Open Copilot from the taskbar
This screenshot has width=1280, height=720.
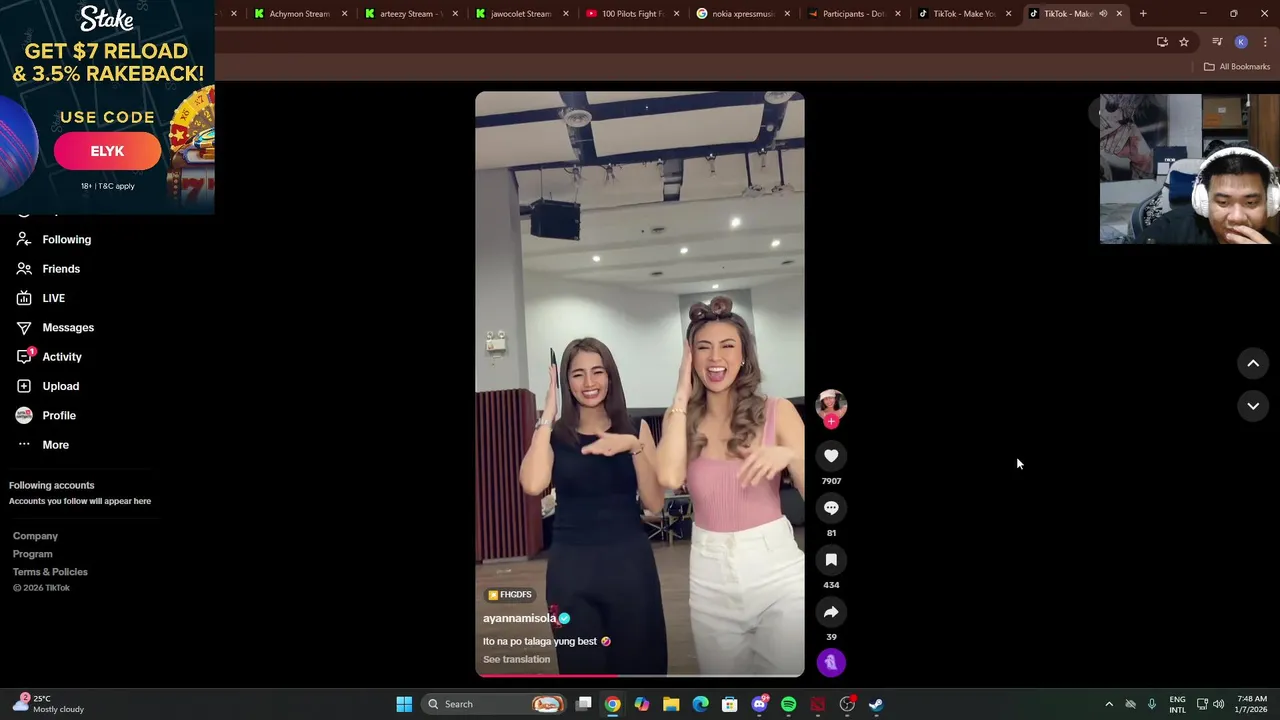pos(642,704)
